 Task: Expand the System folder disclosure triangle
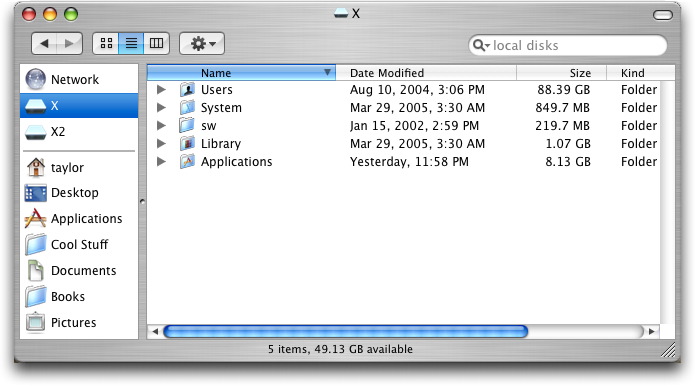pos(161,108)
